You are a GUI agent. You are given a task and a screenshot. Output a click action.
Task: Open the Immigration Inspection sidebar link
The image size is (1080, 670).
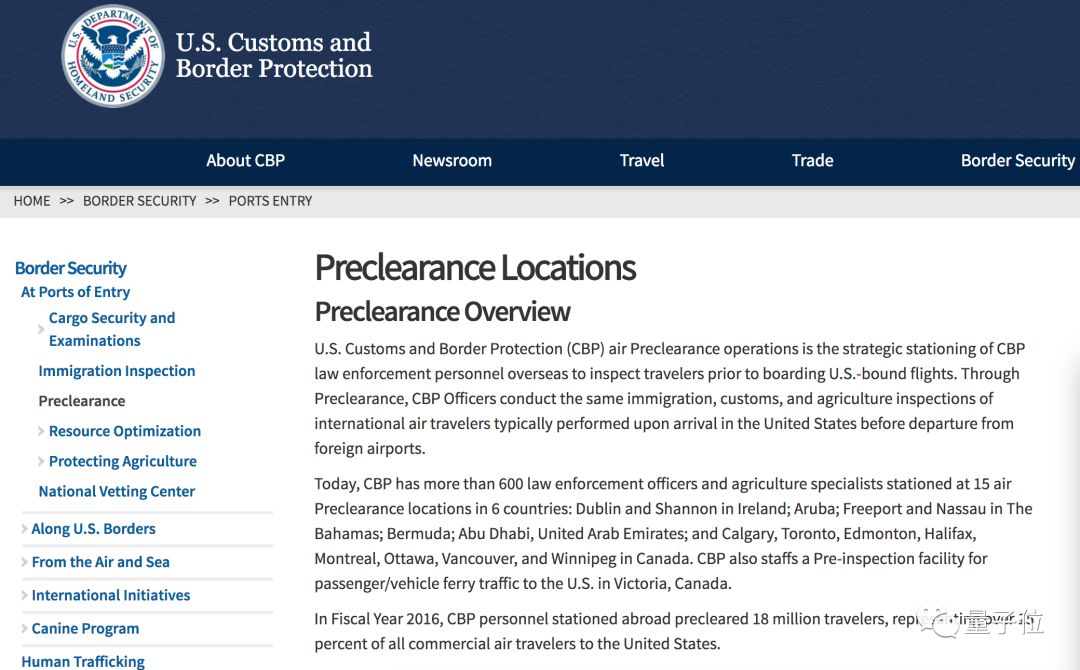(117, 371)
